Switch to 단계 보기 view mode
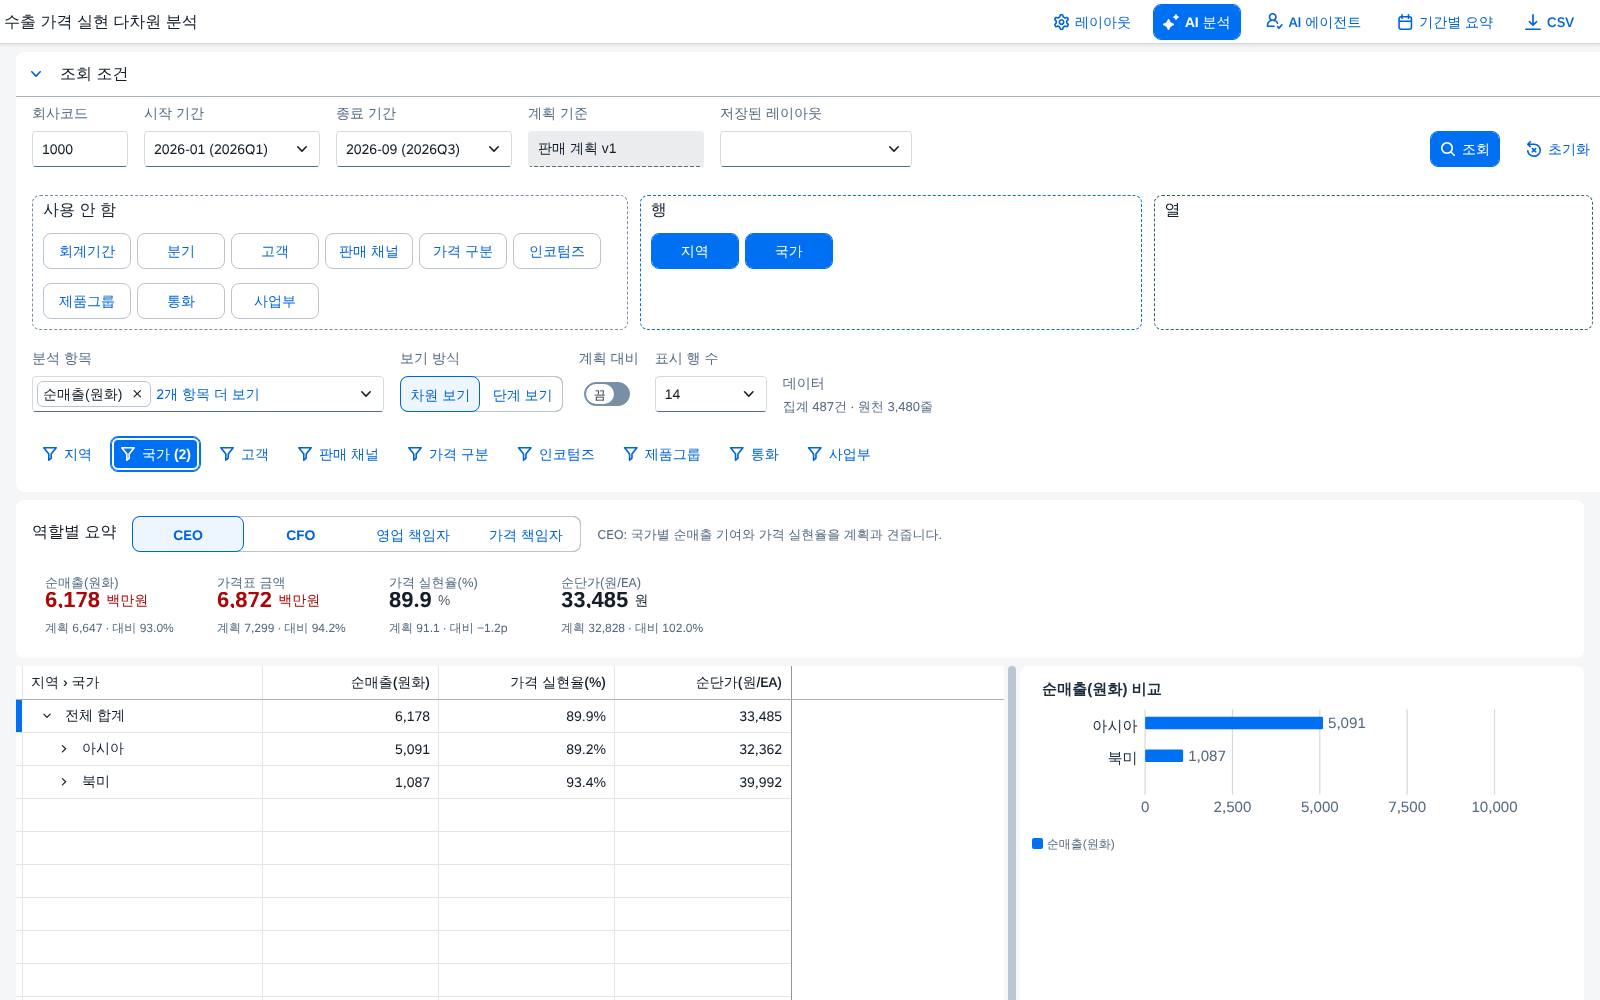The width and height of the screenshot is (1600, 1000). 522,394
